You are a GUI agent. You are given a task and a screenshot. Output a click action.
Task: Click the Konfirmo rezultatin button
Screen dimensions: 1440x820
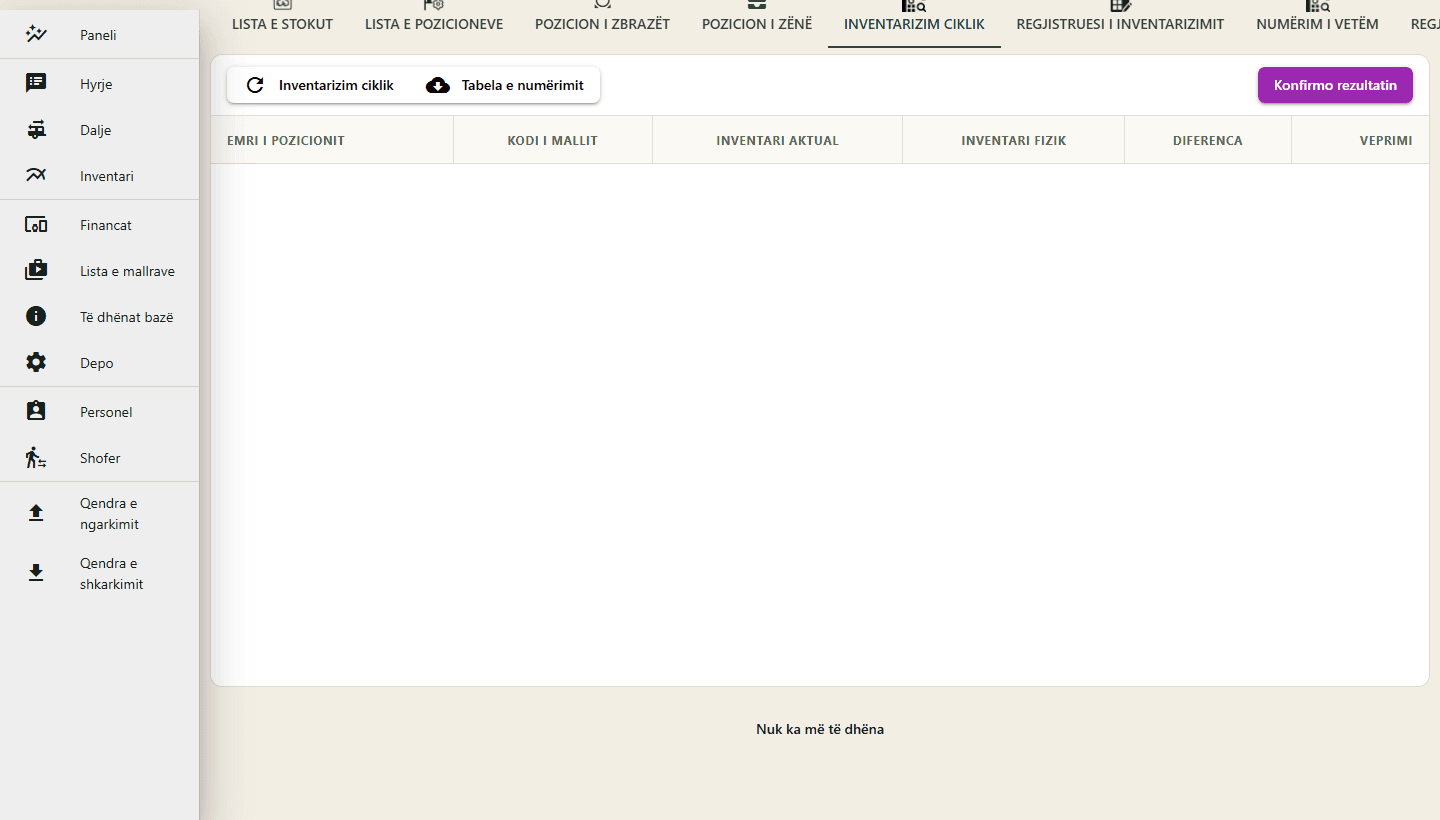[1335, 85]
